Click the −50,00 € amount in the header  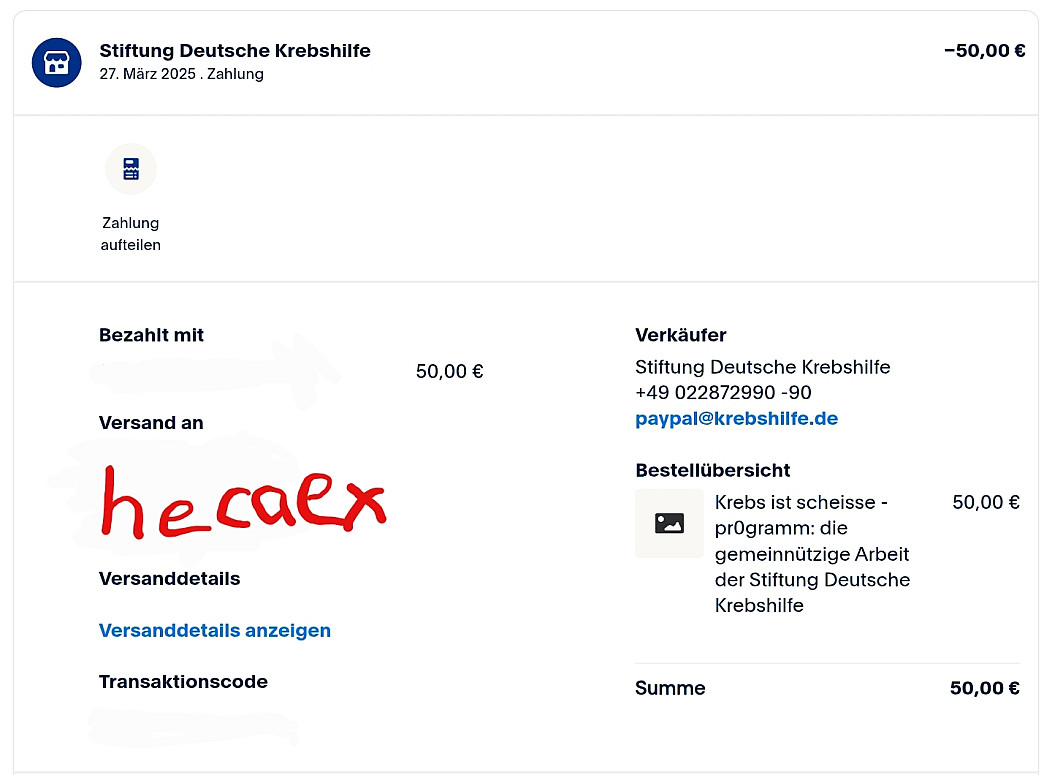click(x=984, y=51)
